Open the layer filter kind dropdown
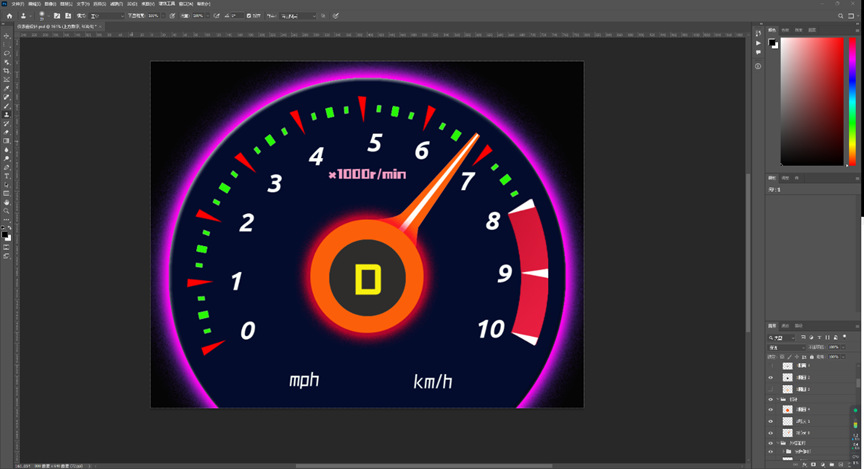This screenshot has height=469, width=864. point(781,337)
